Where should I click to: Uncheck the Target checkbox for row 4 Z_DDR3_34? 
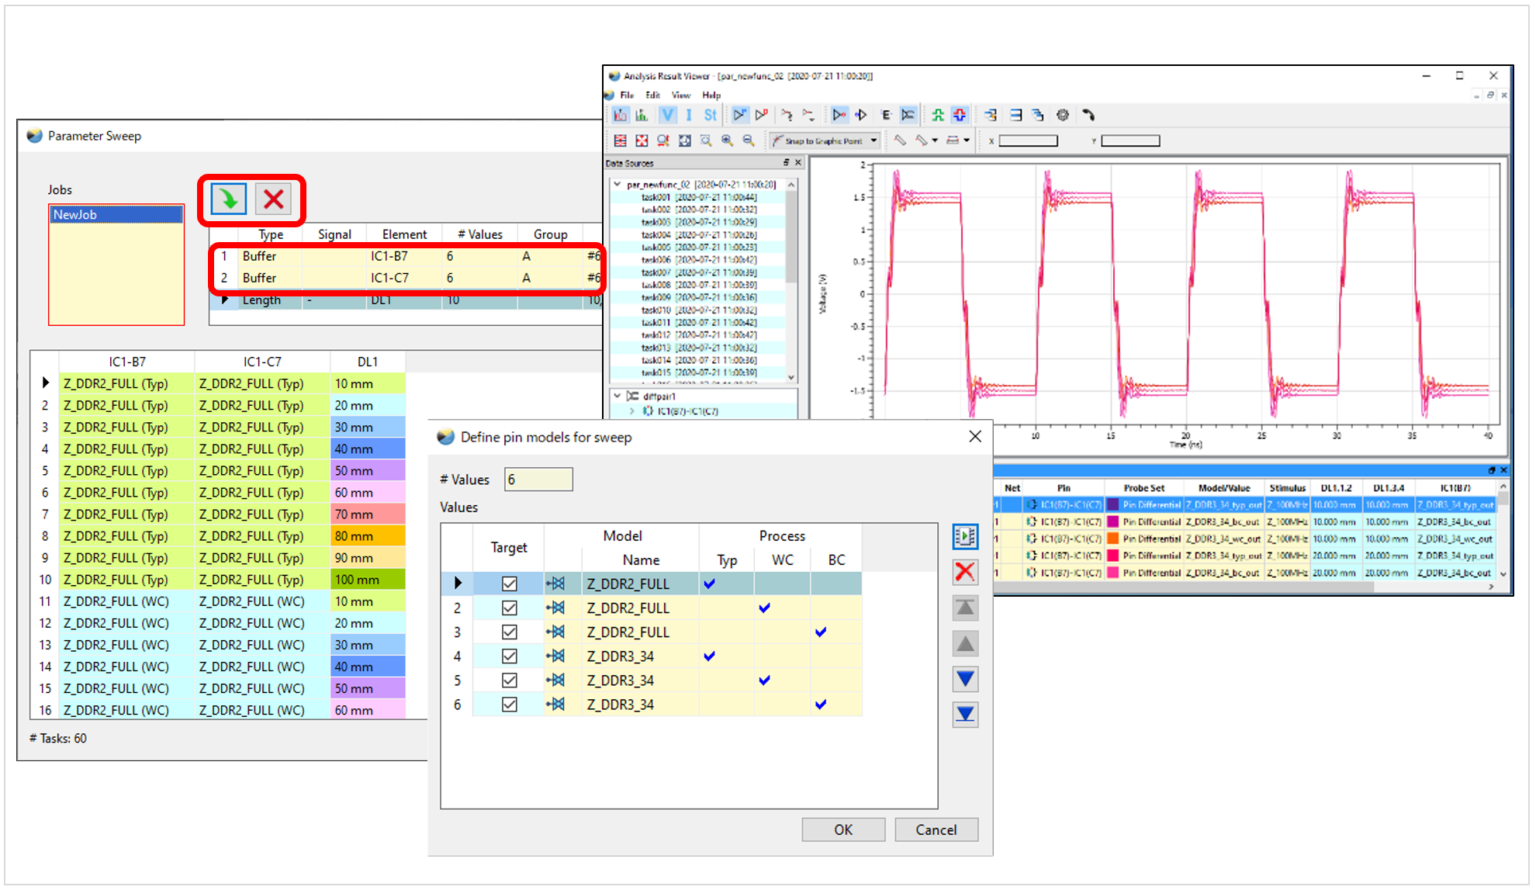pyautogui.click(x=510, y=655)
